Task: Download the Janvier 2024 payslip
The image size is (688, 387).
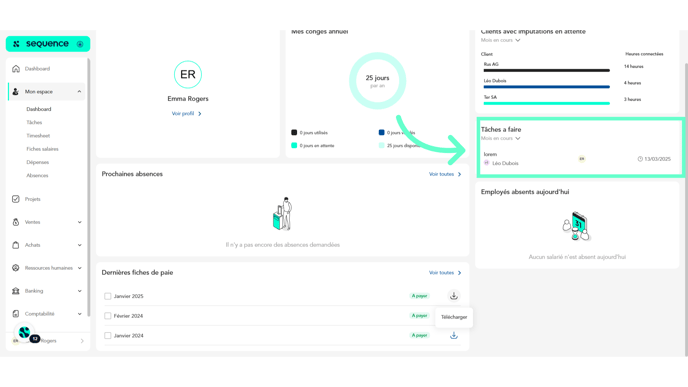Action: point(454,336)
